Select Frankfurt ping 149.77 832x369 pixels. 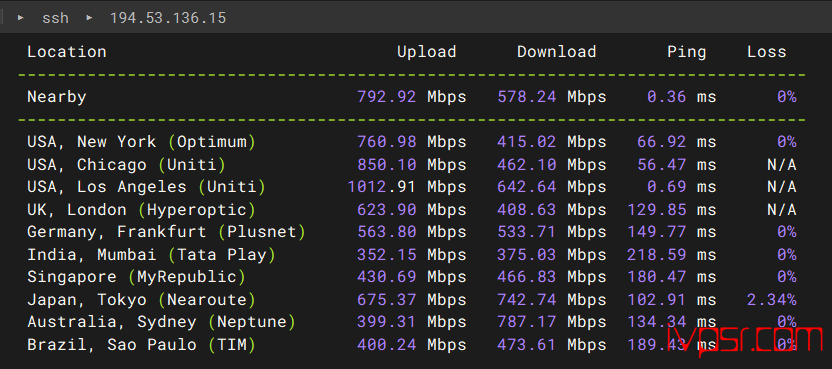[657, 232]
